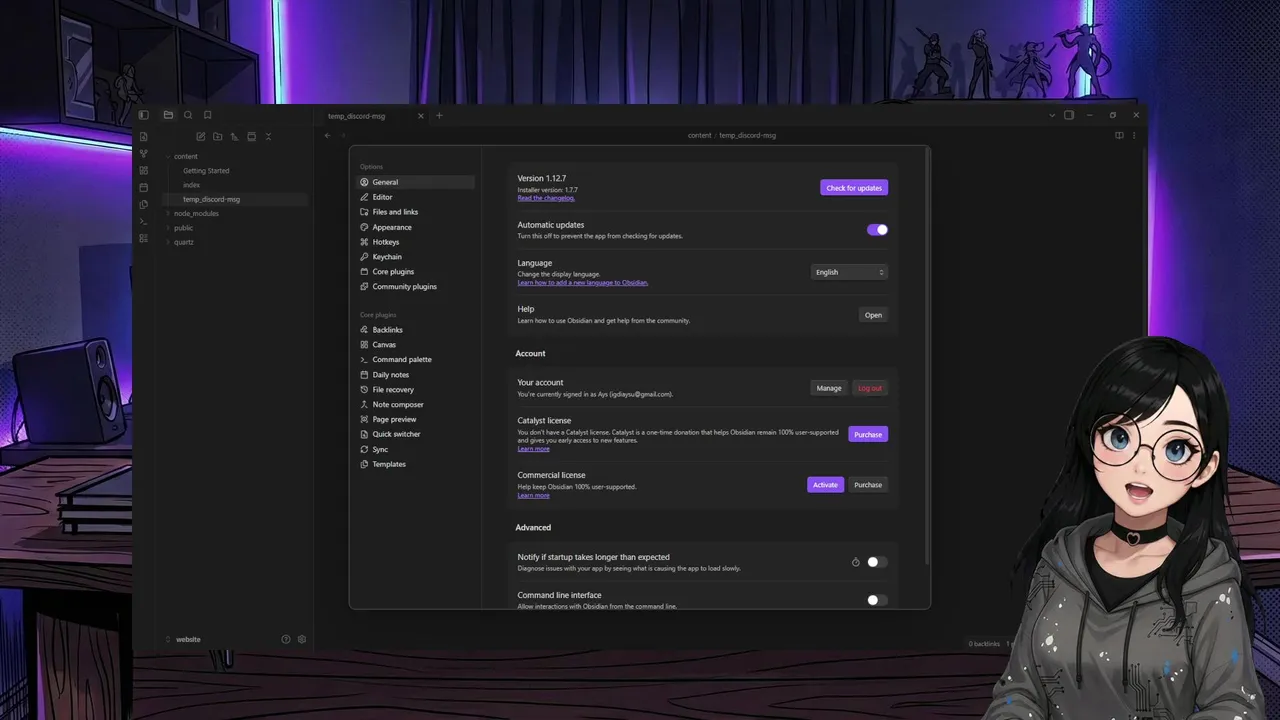Open the bookmarks tab icon
1280x720 pixels.
tap(208, 115)
